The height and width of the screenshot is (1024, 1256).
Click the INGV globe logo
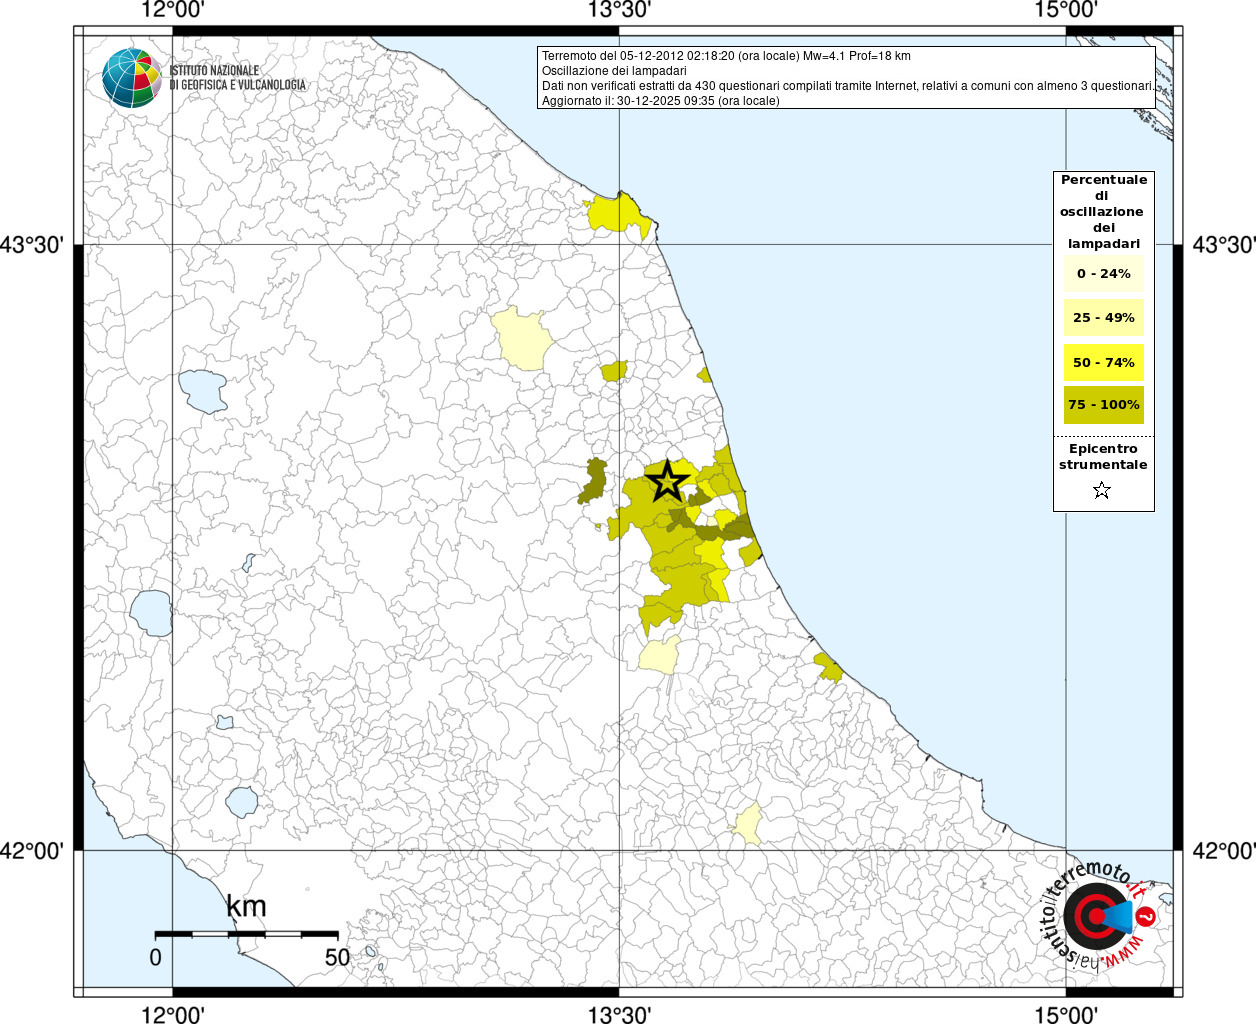coord(131,78)
